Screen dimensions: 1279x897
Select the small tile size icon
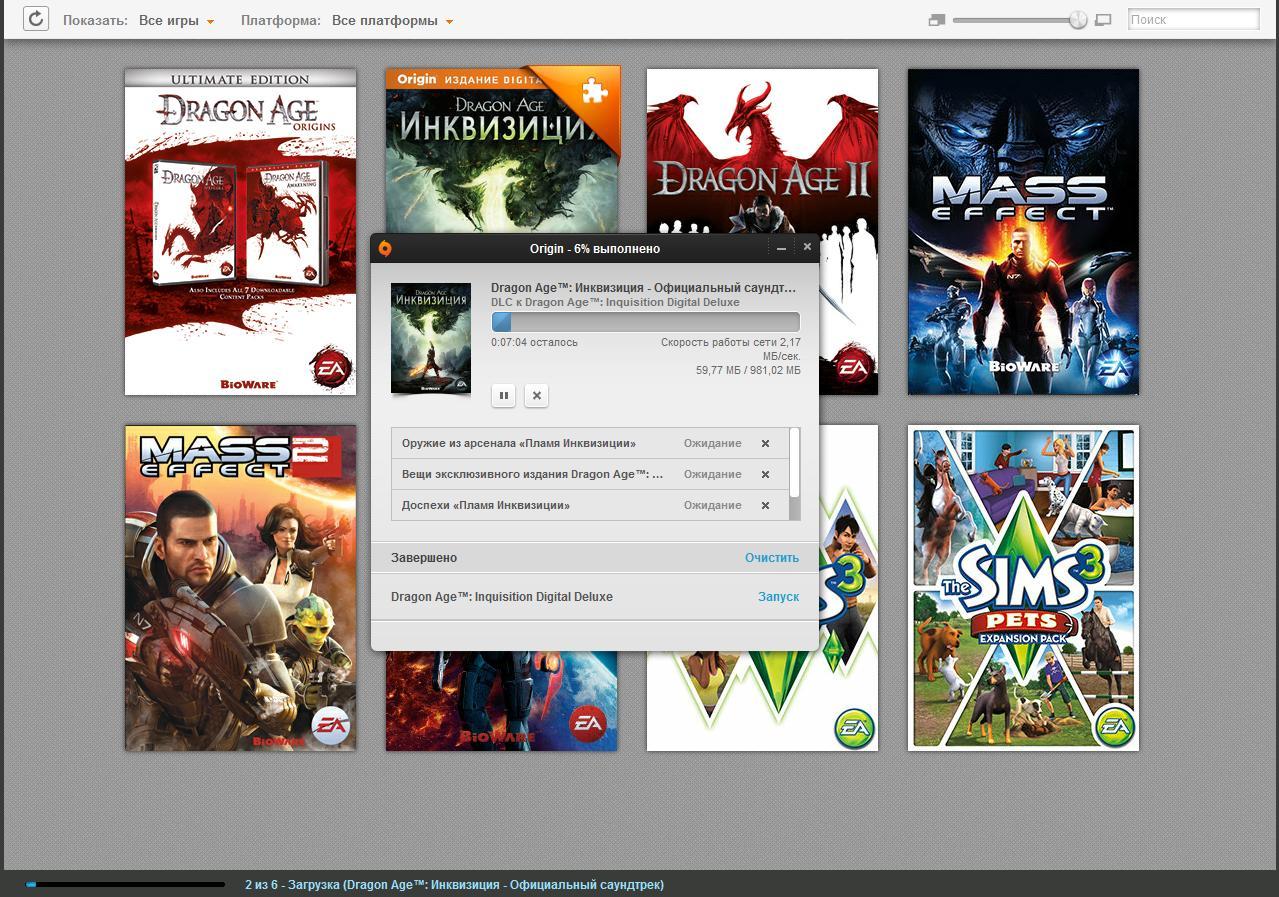(x=937, y=20)
